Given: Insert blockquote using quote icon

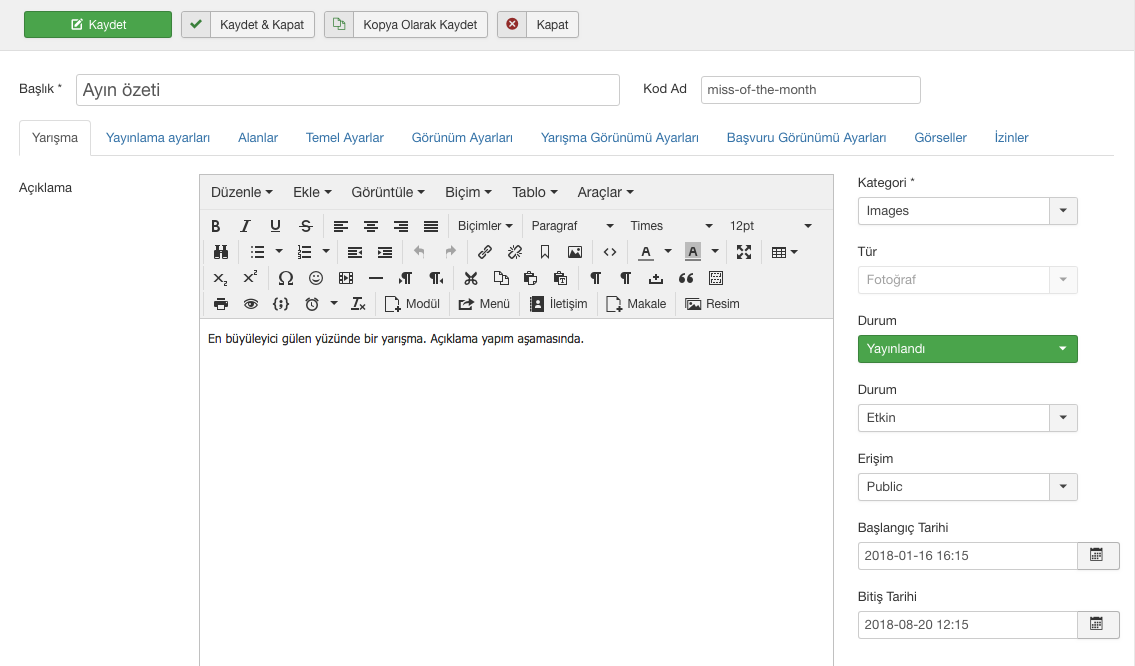Looking at the screenshot, I should 686,278.
